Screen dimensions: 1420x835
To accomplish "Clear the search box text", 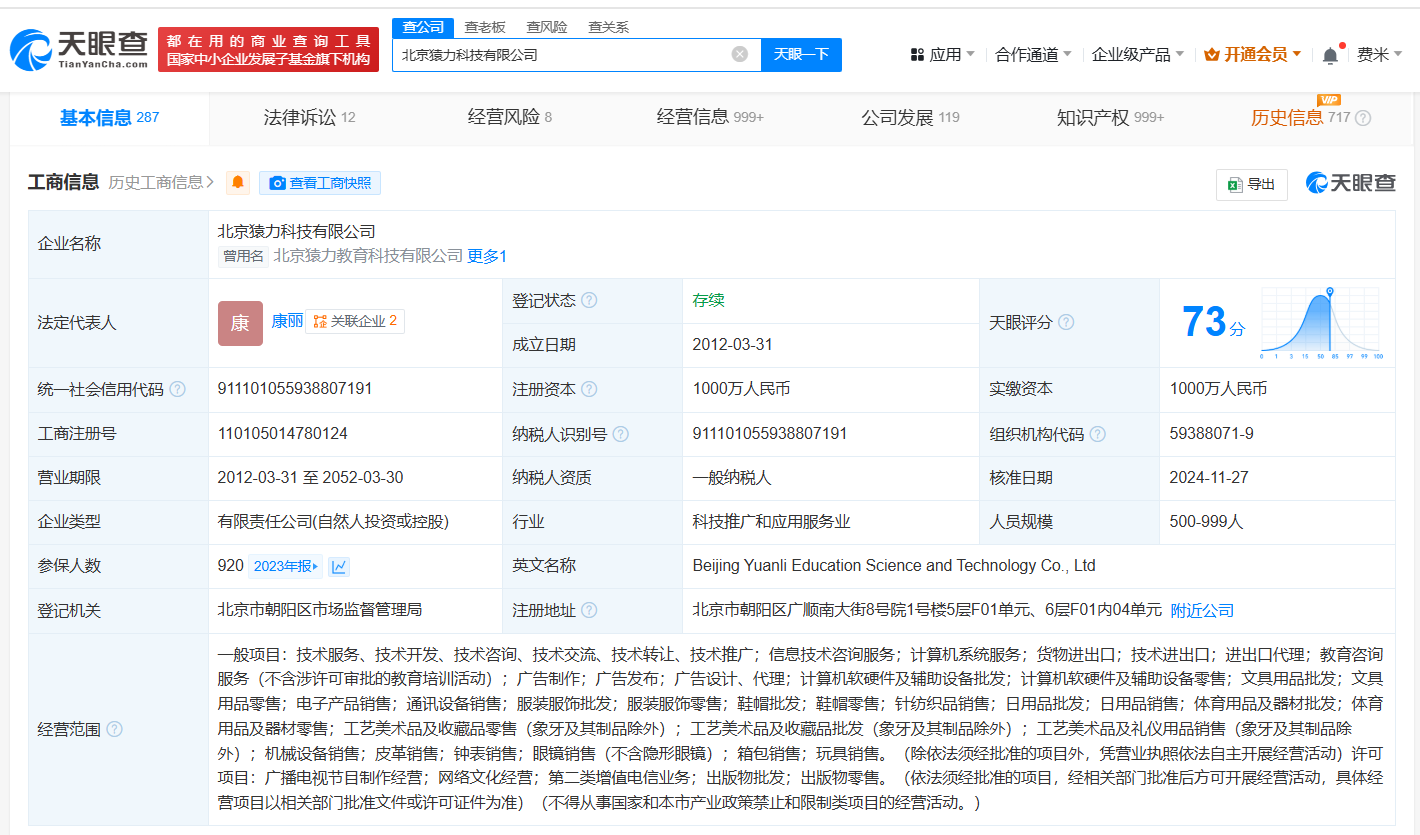I will coord(740,54).
